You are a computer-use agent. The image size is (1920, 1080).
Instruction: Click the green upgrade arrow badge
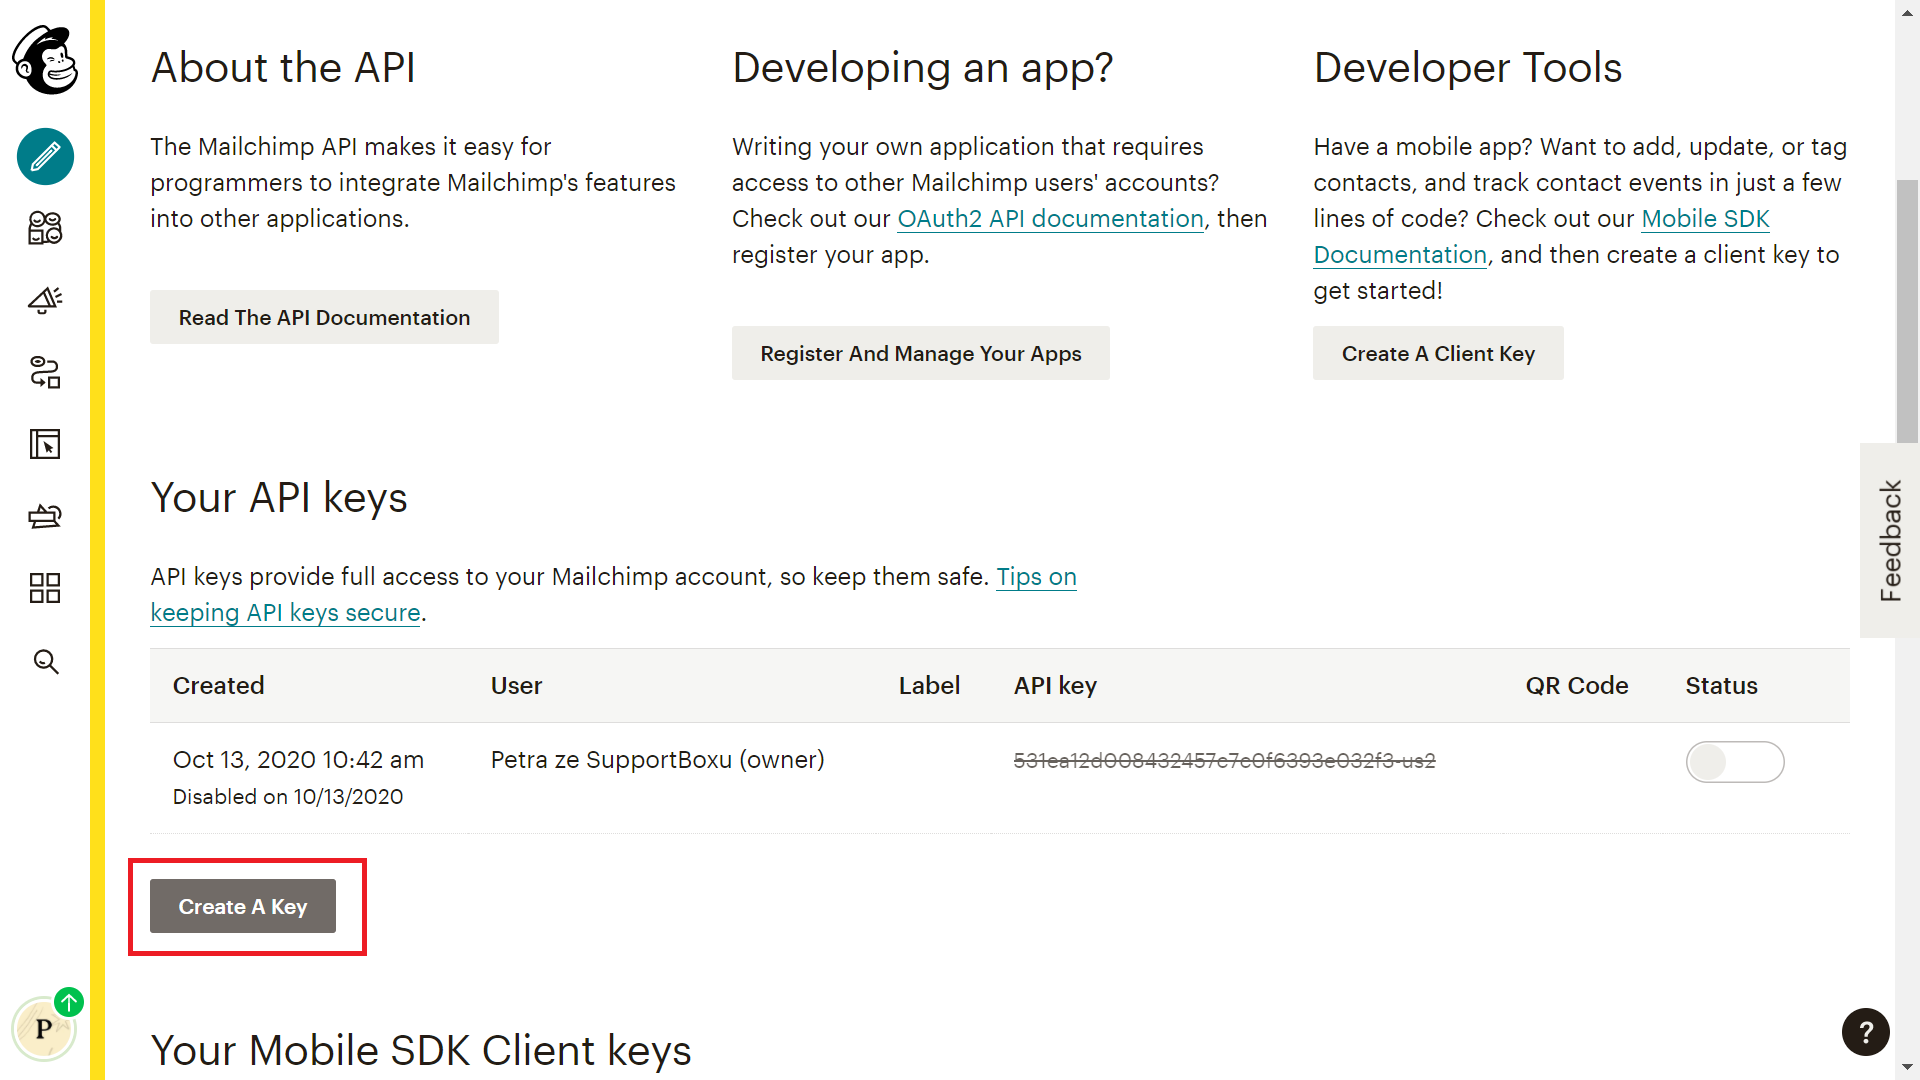click(69, 1002)
